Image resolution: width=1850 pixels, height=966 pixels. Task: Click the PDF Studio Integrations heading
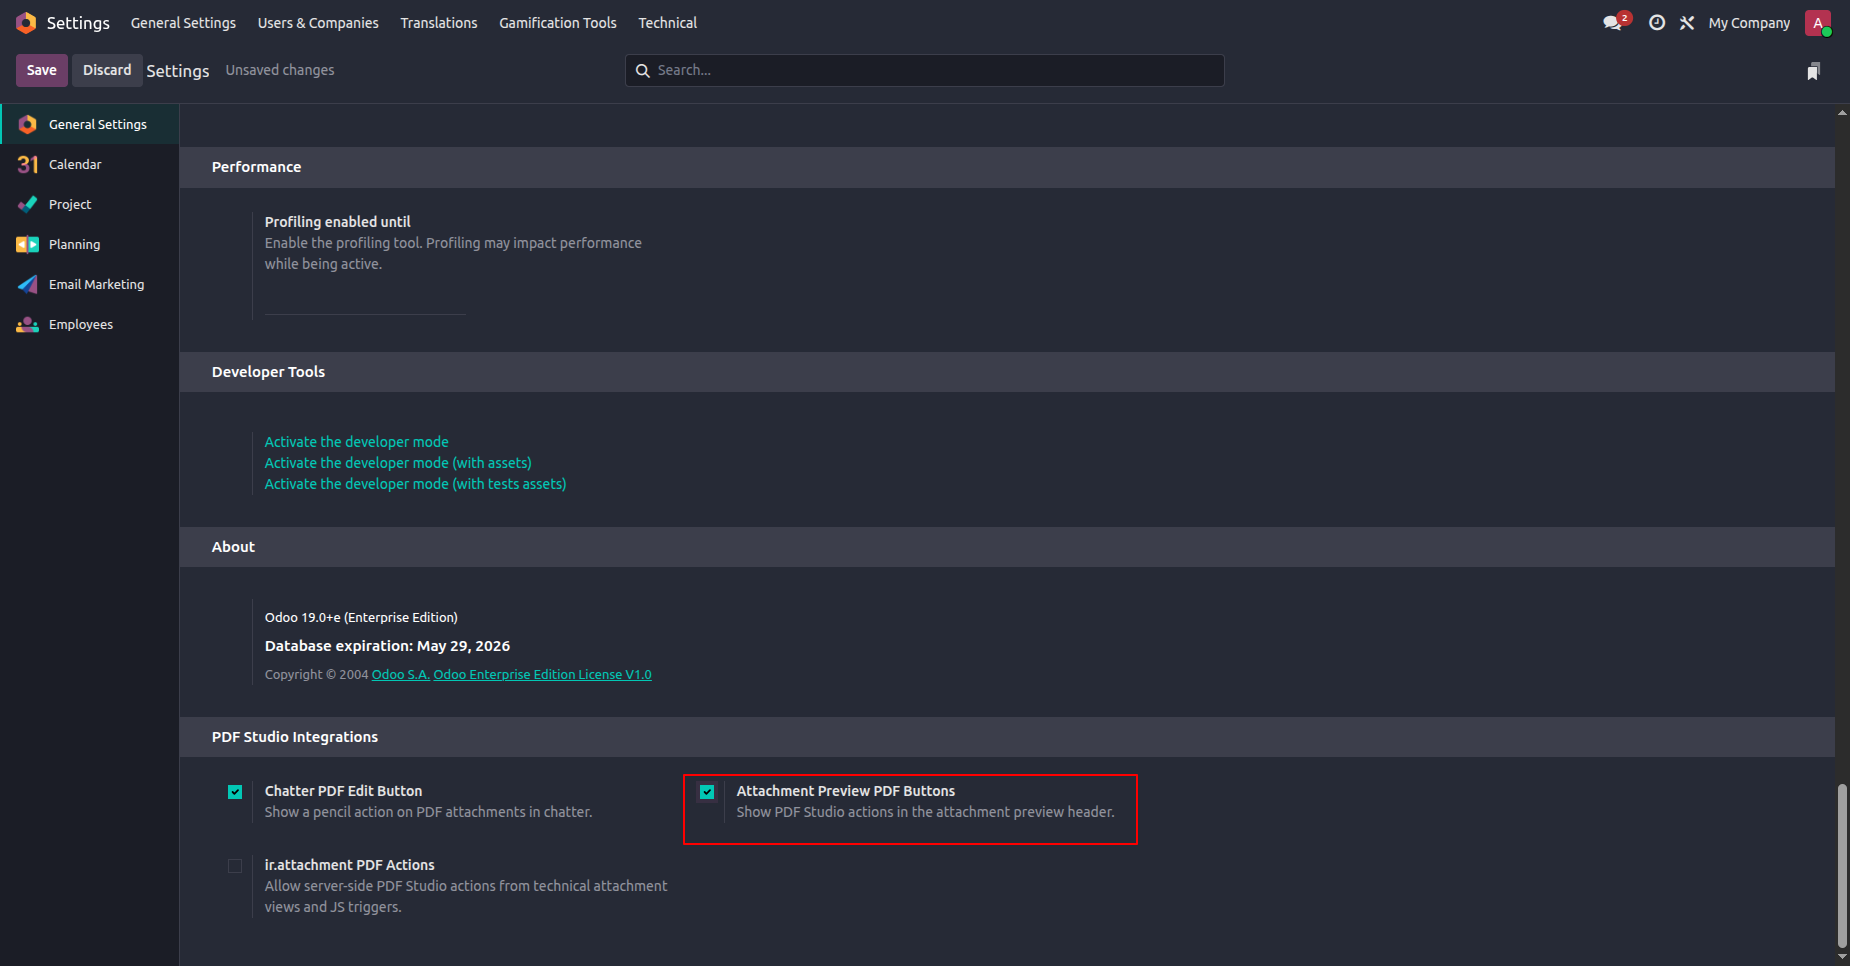tap(295, 737)
